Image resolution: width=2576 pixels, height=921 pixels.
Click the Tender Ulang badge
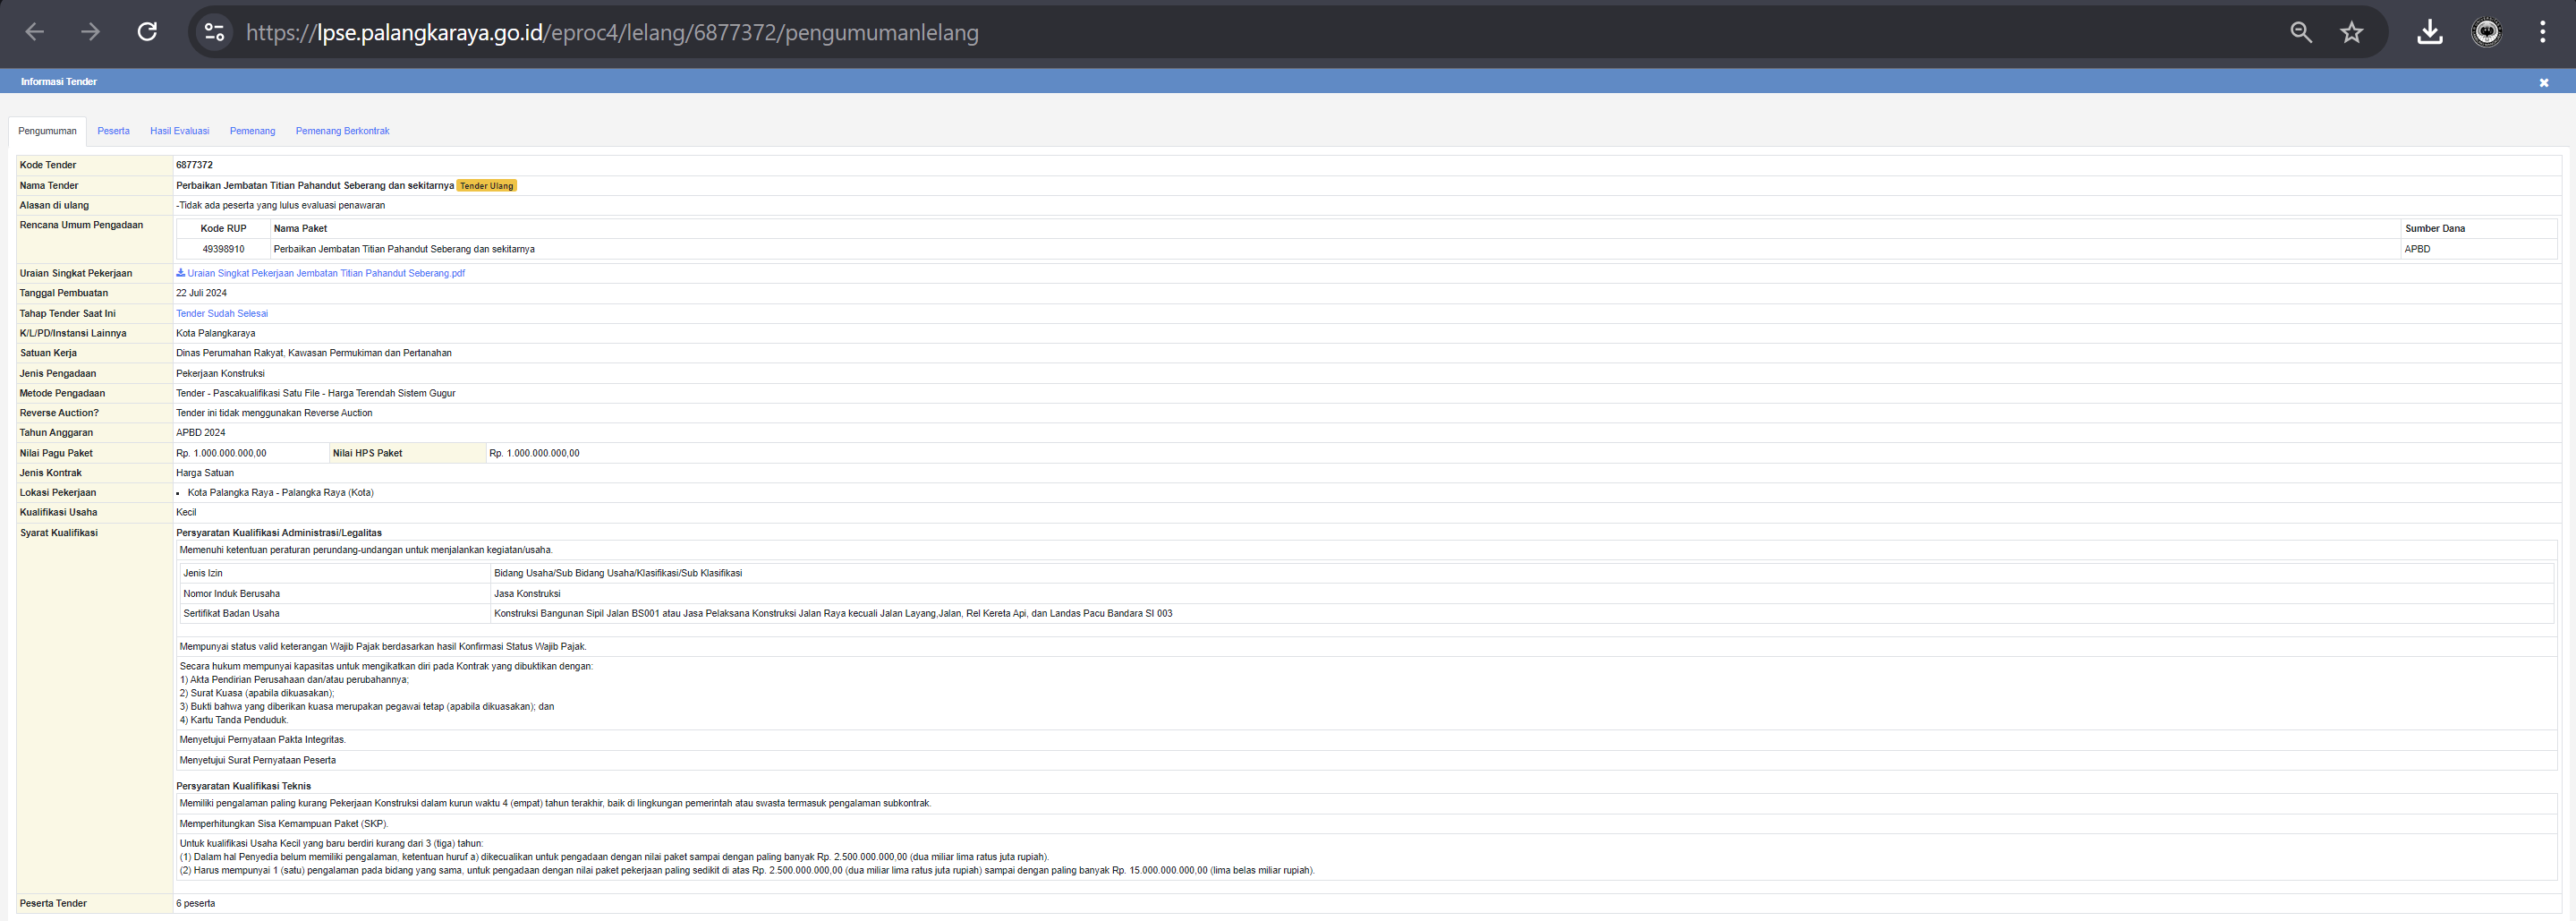tap(486, 186)
